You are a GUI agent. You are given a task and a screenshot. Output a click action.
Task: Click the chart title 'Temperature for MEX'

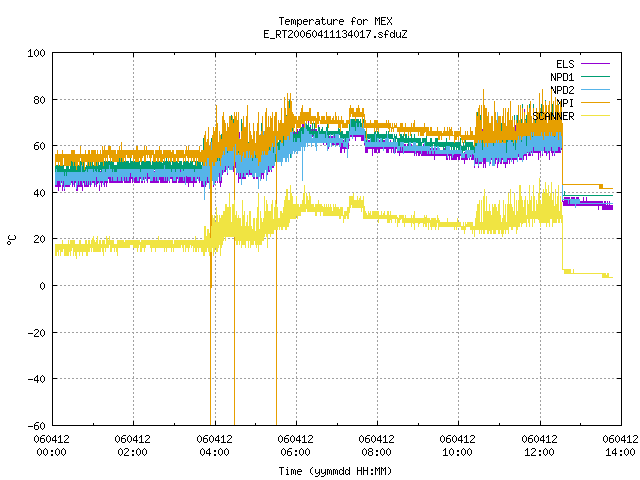335,21
